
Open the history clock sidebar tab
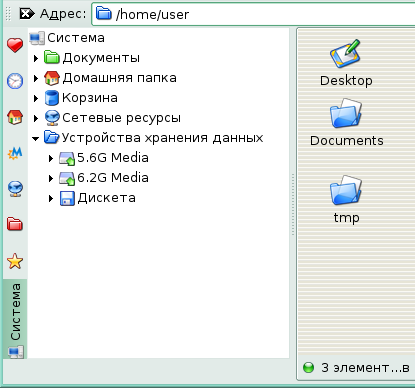coord(15,81)
